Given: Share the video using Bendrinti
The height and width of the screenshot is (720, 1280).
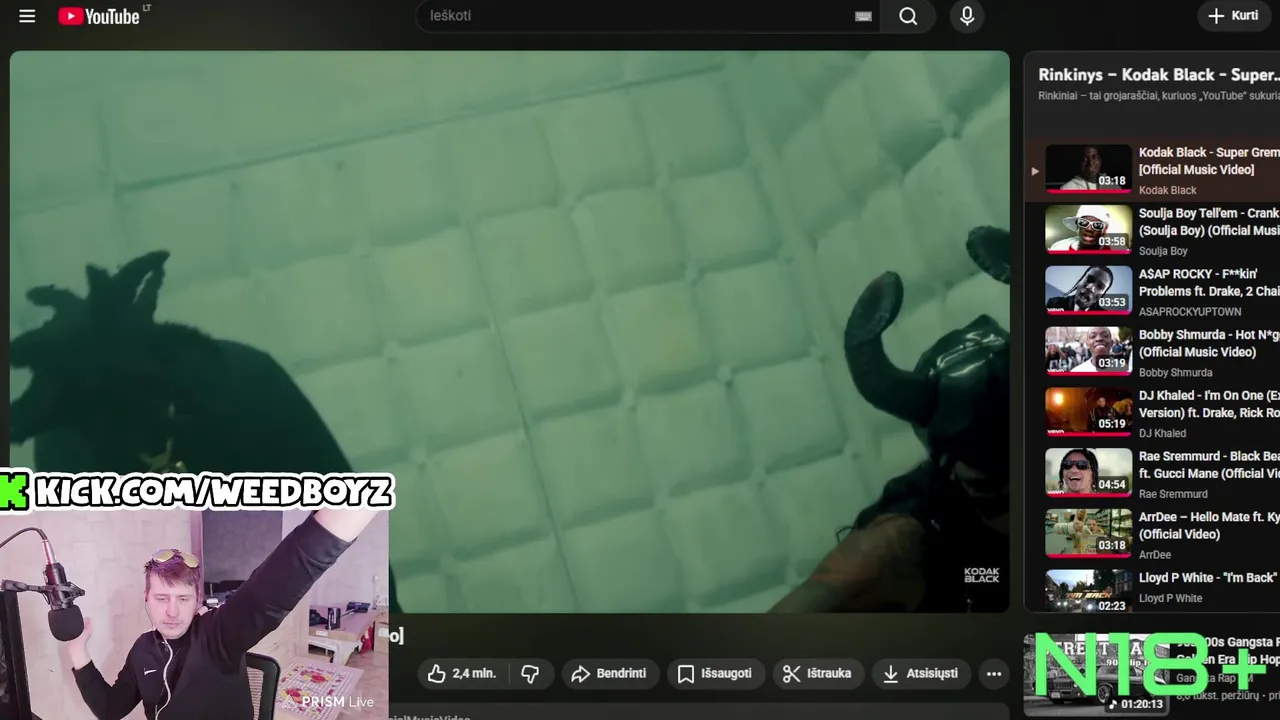Looking at the screenshot, I should point(608,674).
